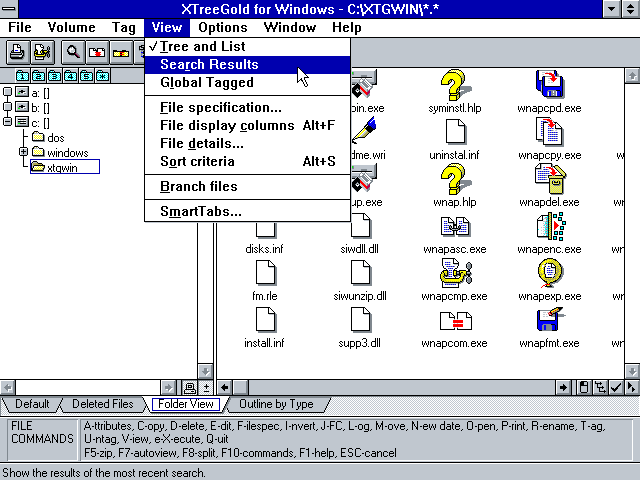Select the Folder View tab
Viewport: 640px width, 480px height.
point(186,404)
